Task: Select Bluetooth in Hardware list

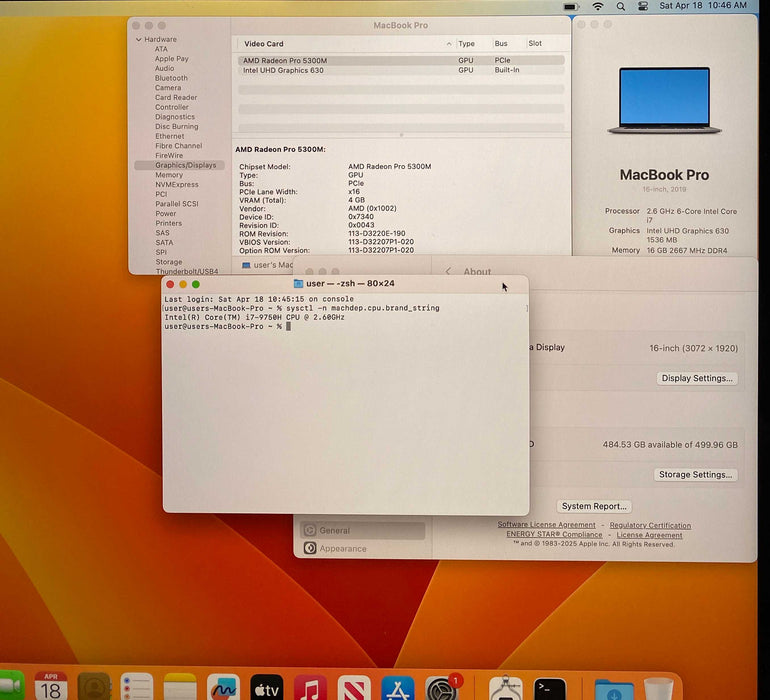Action: 171,78
